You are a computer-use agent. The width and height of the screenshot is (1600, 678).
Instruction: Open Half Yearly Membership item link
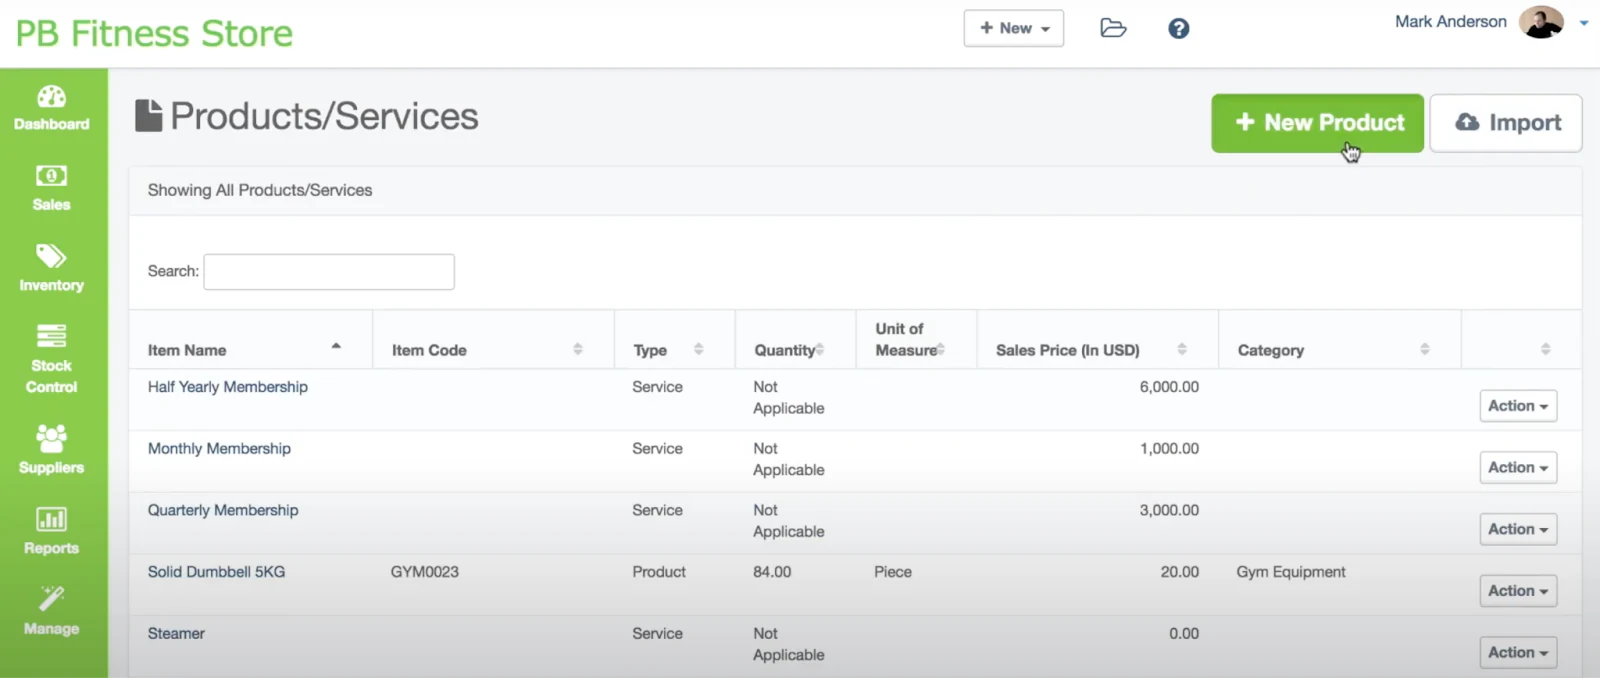click(x=228, y=387)
